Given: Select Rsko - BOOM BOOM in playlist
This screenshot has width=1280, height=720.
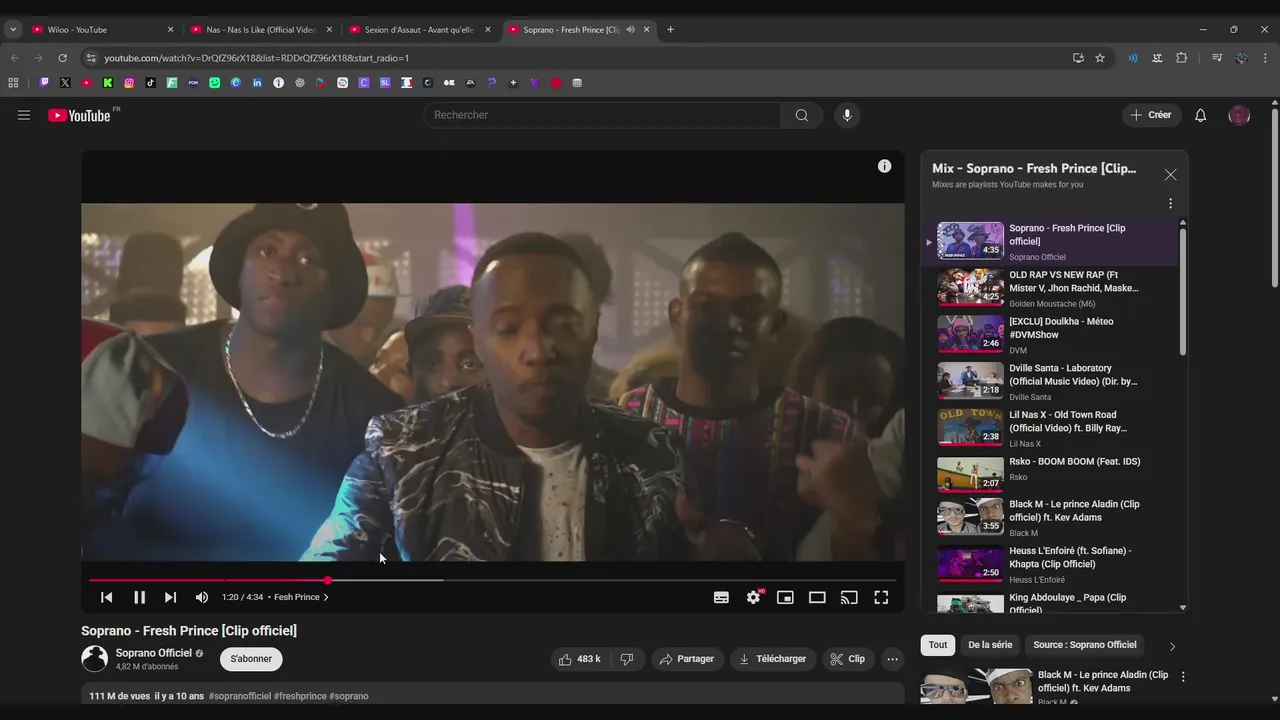Looking at the screenshot, I should (x=1050, y=474).
